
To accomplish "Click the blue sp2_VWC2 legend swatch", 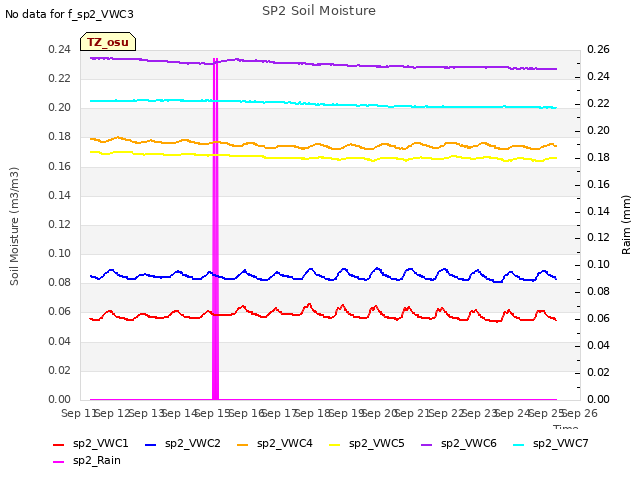I will tap(151, 444).
